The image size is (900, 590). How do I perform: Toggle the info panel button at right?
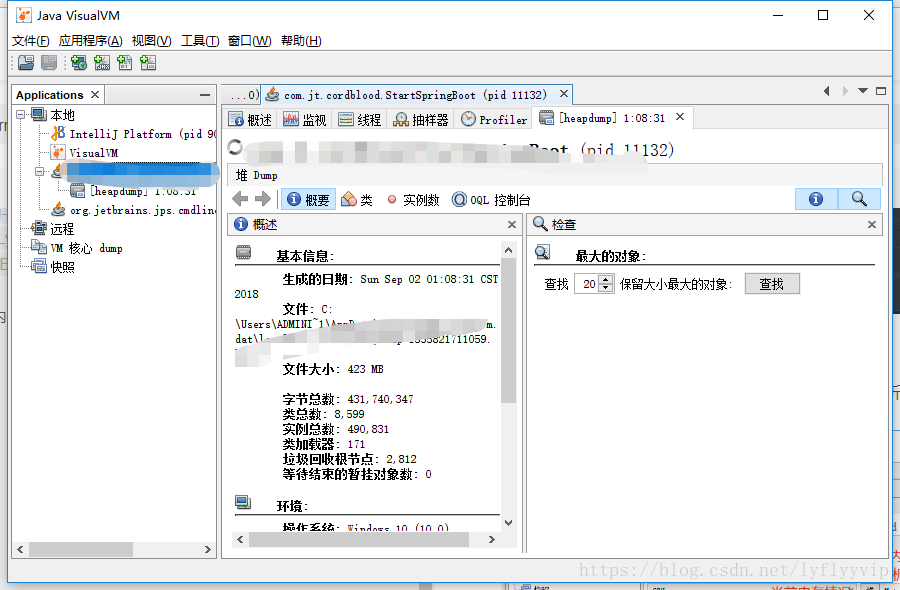(x=816, y=199)
